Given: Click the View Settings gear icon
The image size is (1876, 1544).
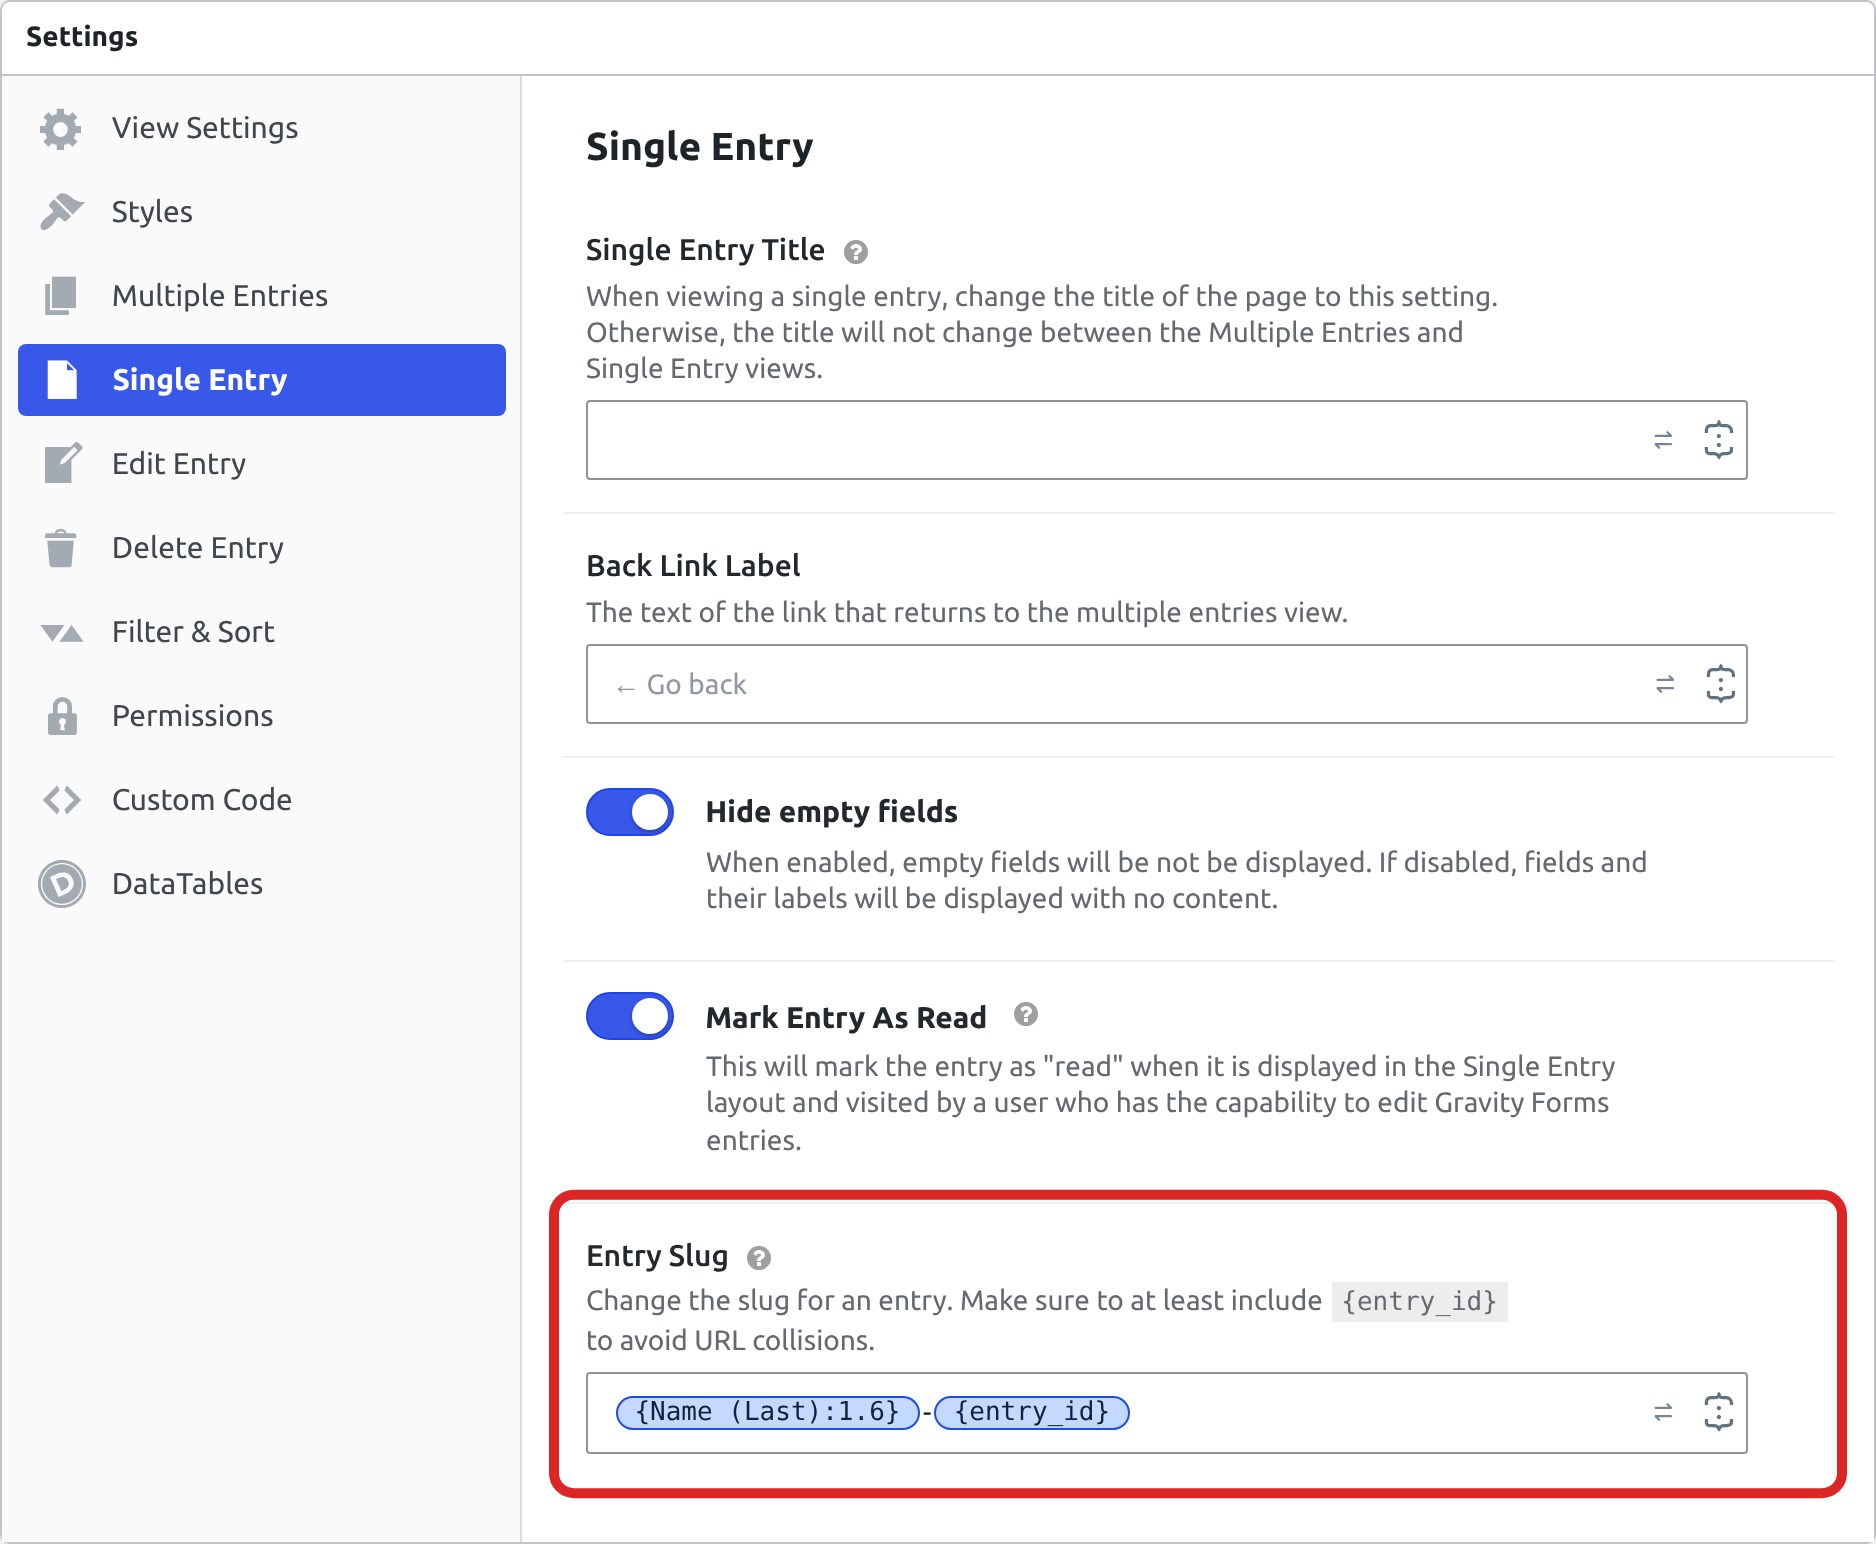Looking at the screenshot, I should 61,129.
